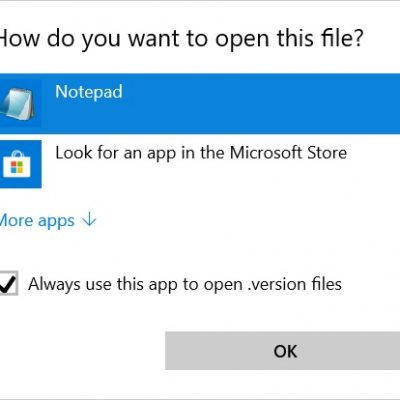
Task: Click the Always use this app label text
Action: pos(185,285)
